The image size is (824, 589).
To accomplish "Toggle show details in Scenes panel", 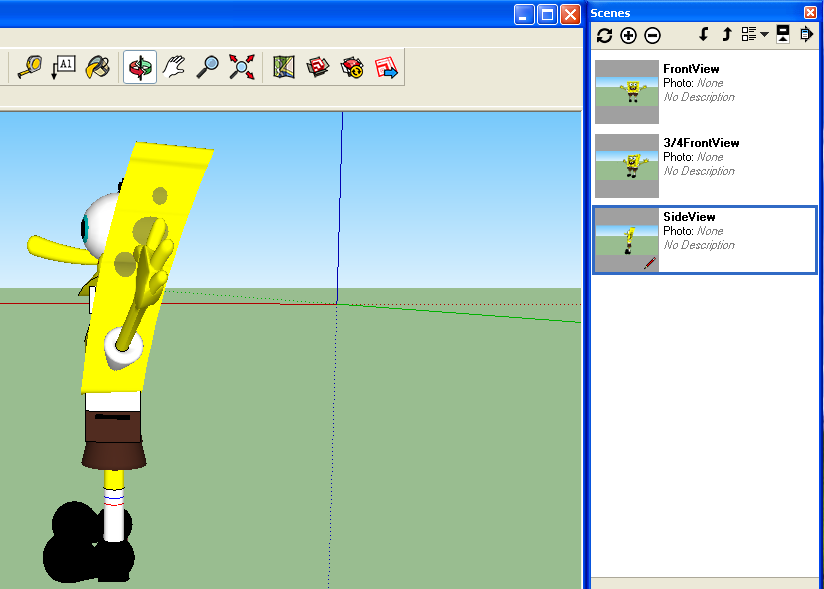I will pos(783,35).
